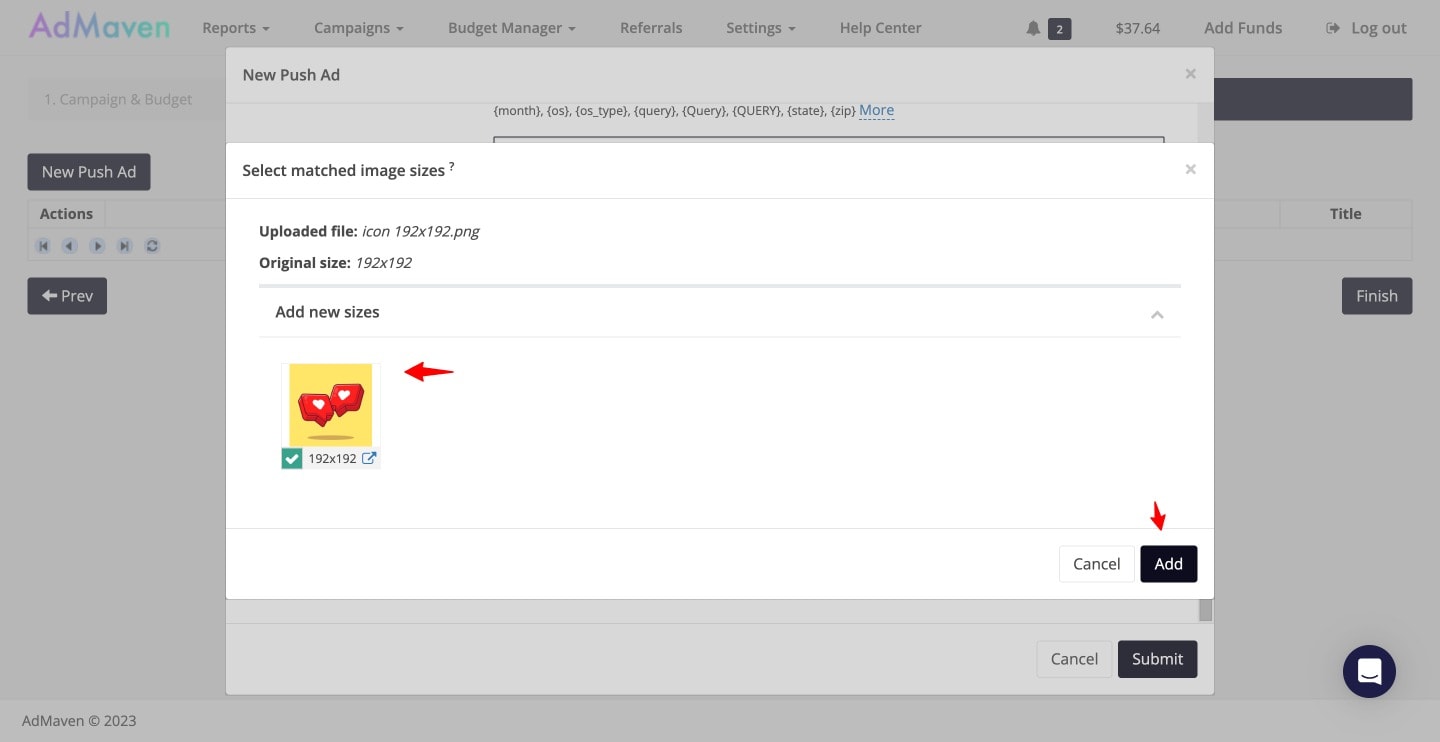Viewport: 1440px width, 742px height.
Task: Refresh the push ads list
Action: point(151,245)
